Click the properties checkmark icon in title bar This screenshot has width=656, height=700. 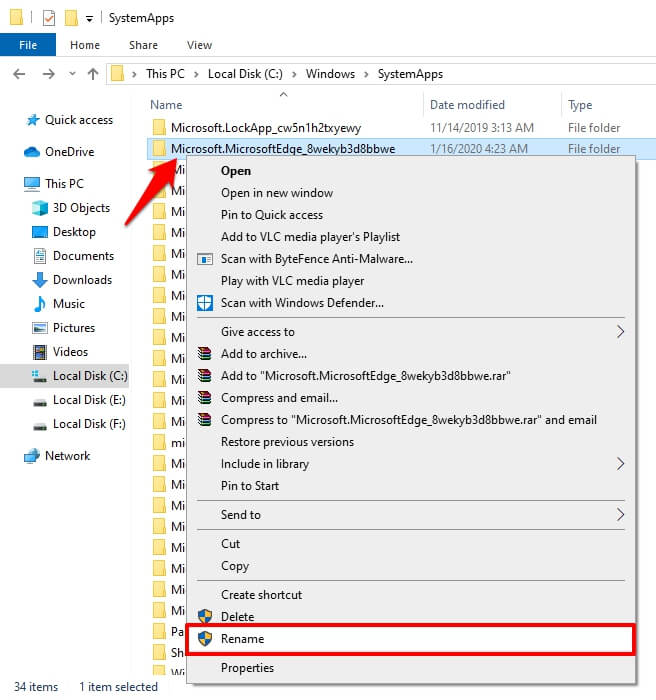click(49, 17)
